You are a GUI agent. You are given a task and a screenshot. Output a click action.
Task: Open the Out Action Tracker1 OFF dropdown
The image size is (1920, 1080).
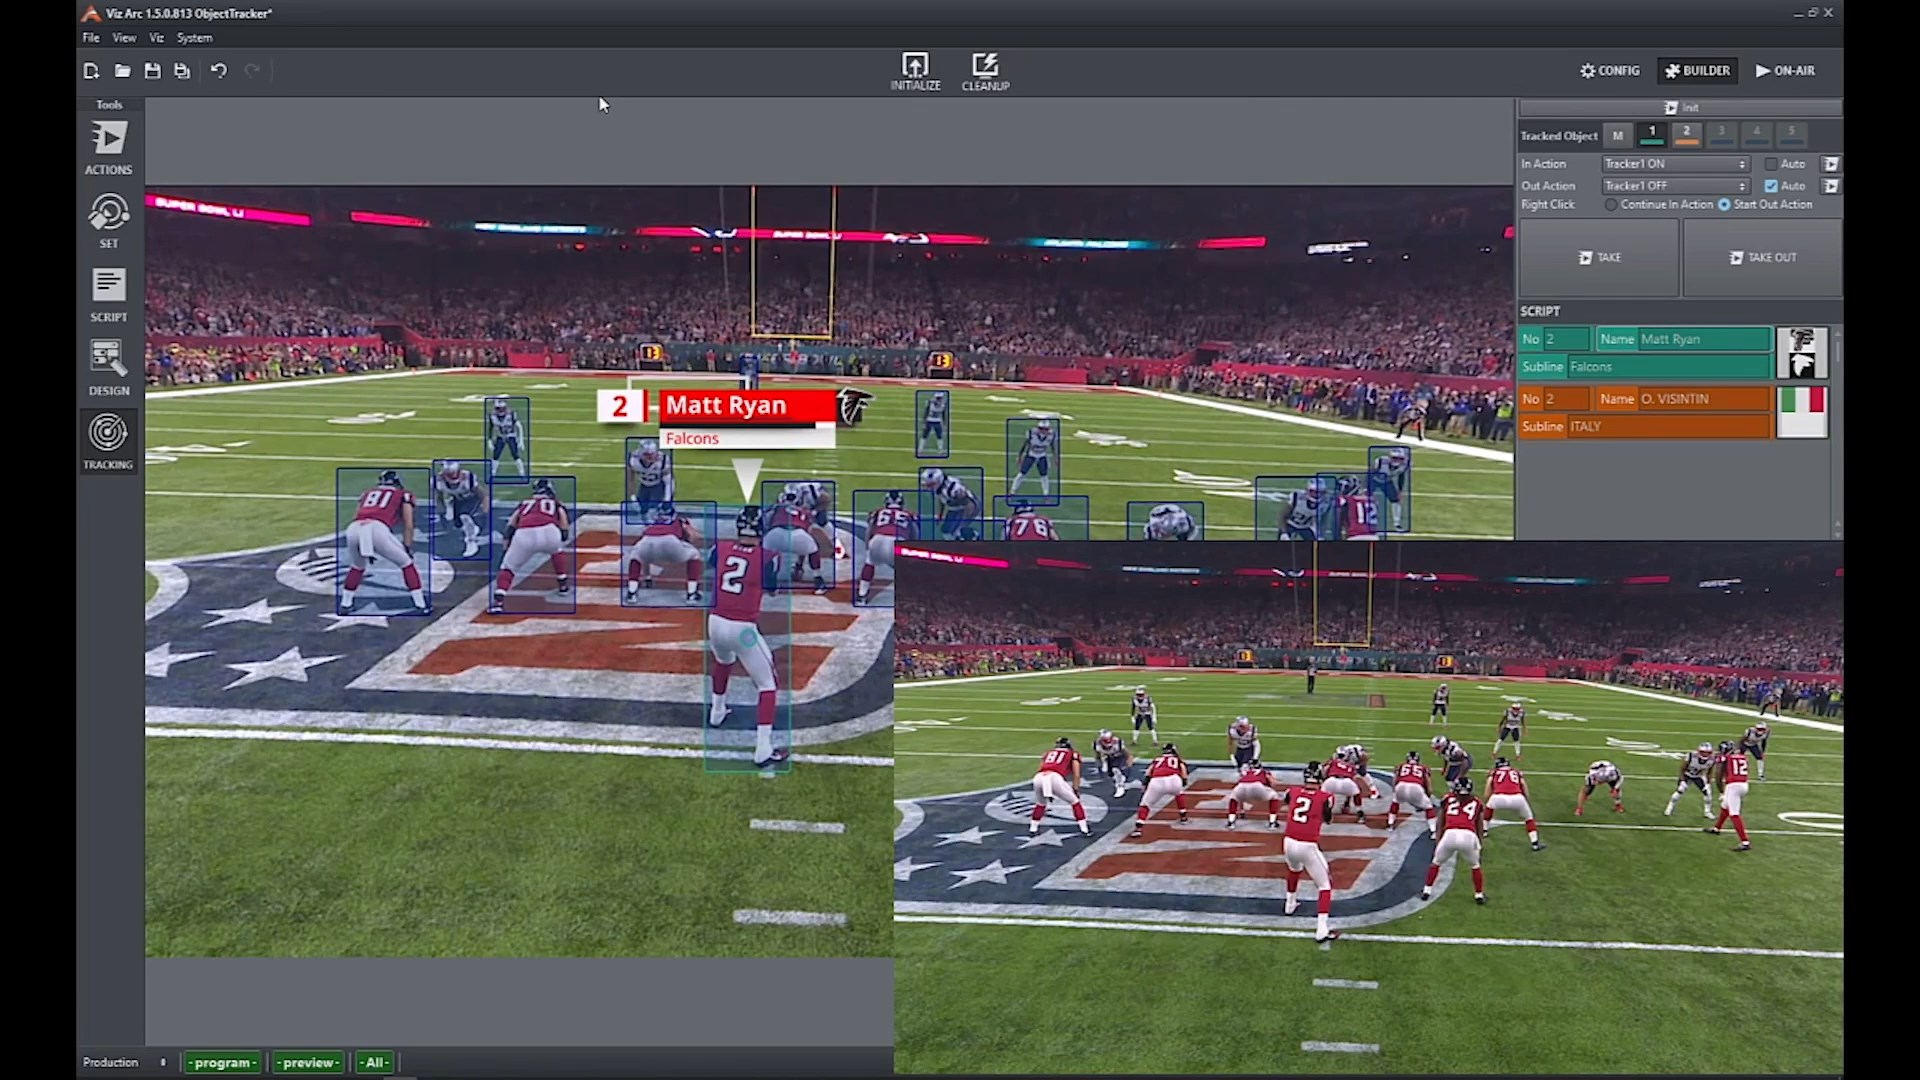pyautogui.click(x=1676, y=186)
